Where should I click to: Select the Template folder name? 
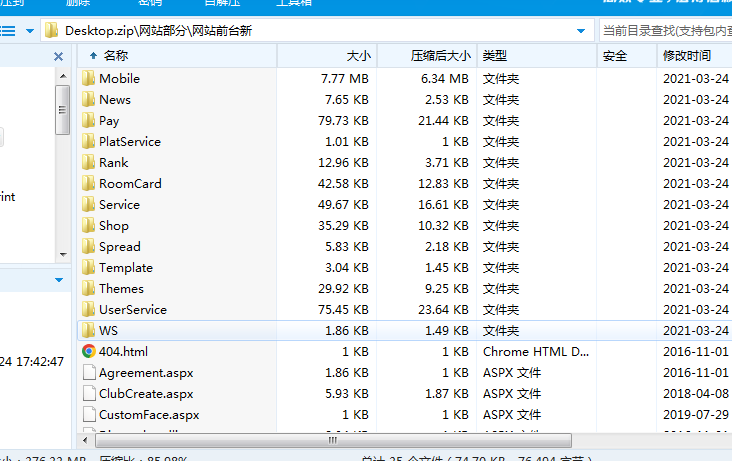pyautogui.click(x=126, y=267)
